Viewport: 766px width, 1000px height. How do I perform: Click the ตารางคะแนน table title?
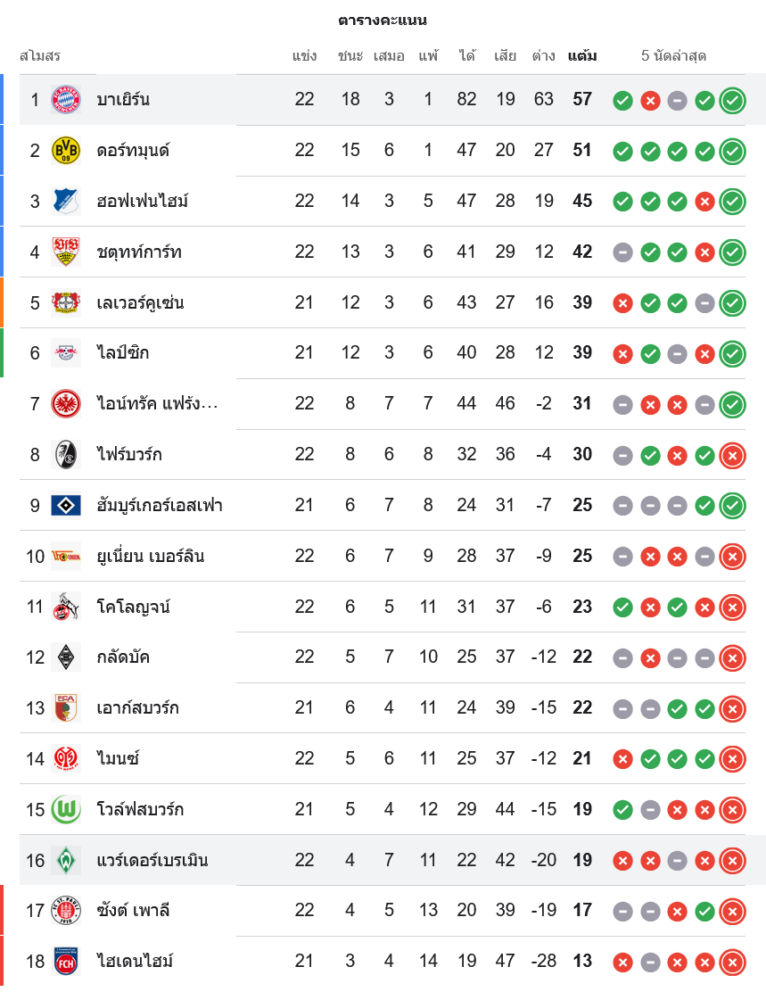(383, 20)
